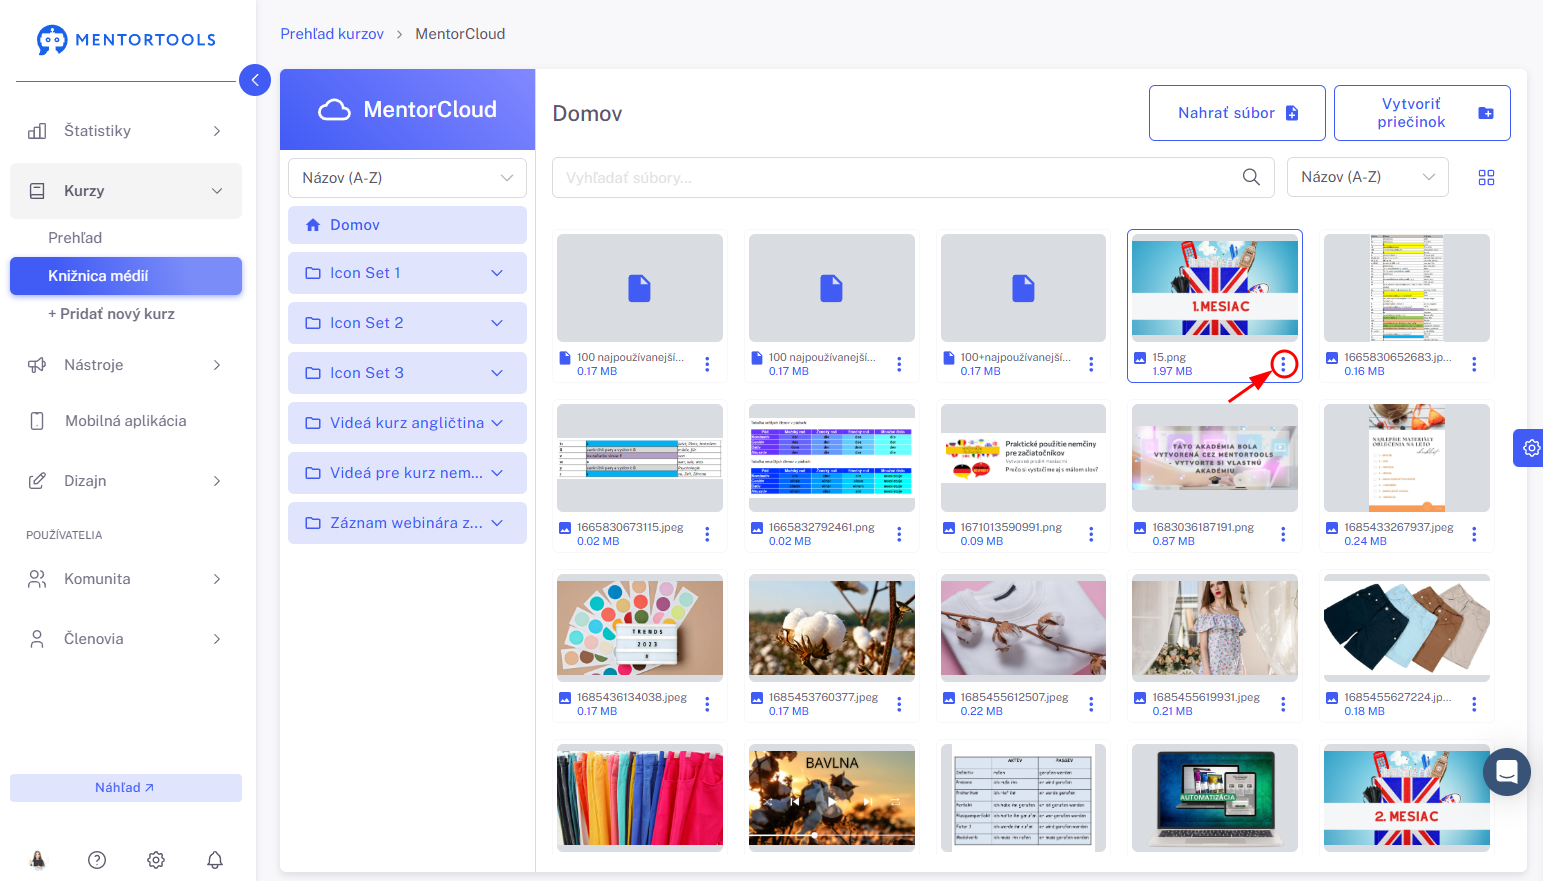Expand the Štatistiky menu
Viewport: 1543px width, 881px height.
(126, 131)
